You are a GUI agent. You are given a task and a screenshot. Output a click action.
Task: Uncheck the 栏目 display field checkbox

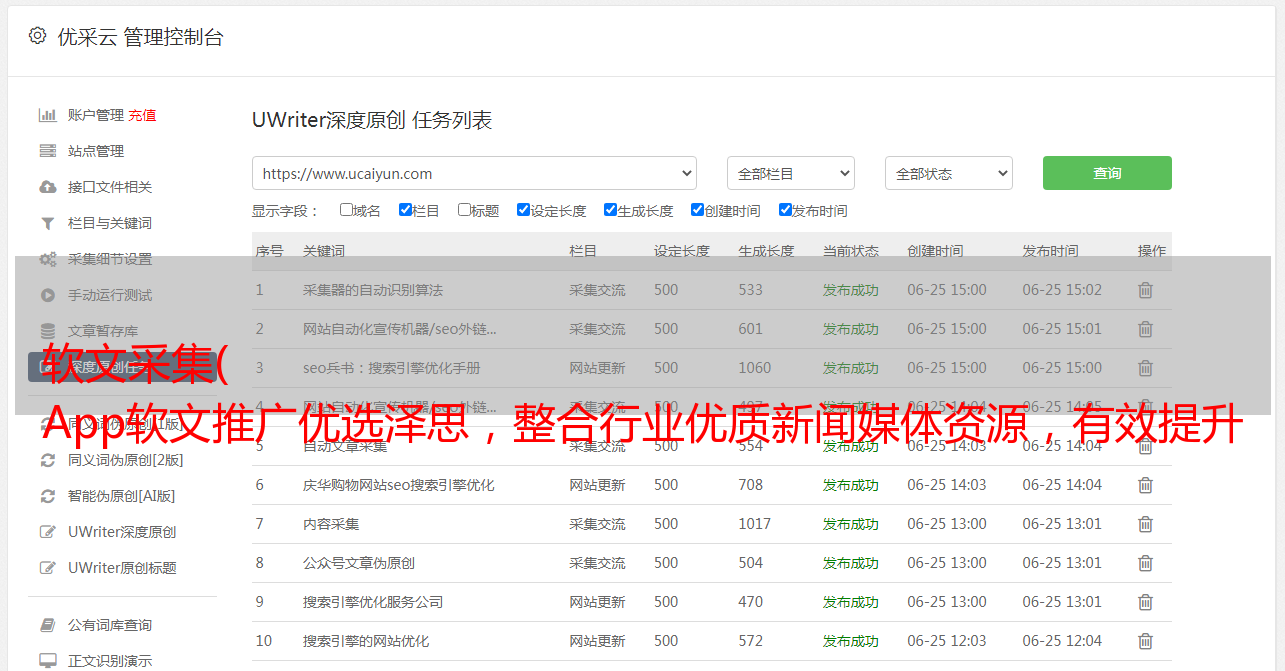pyautogui.click(x=405, y=210)
